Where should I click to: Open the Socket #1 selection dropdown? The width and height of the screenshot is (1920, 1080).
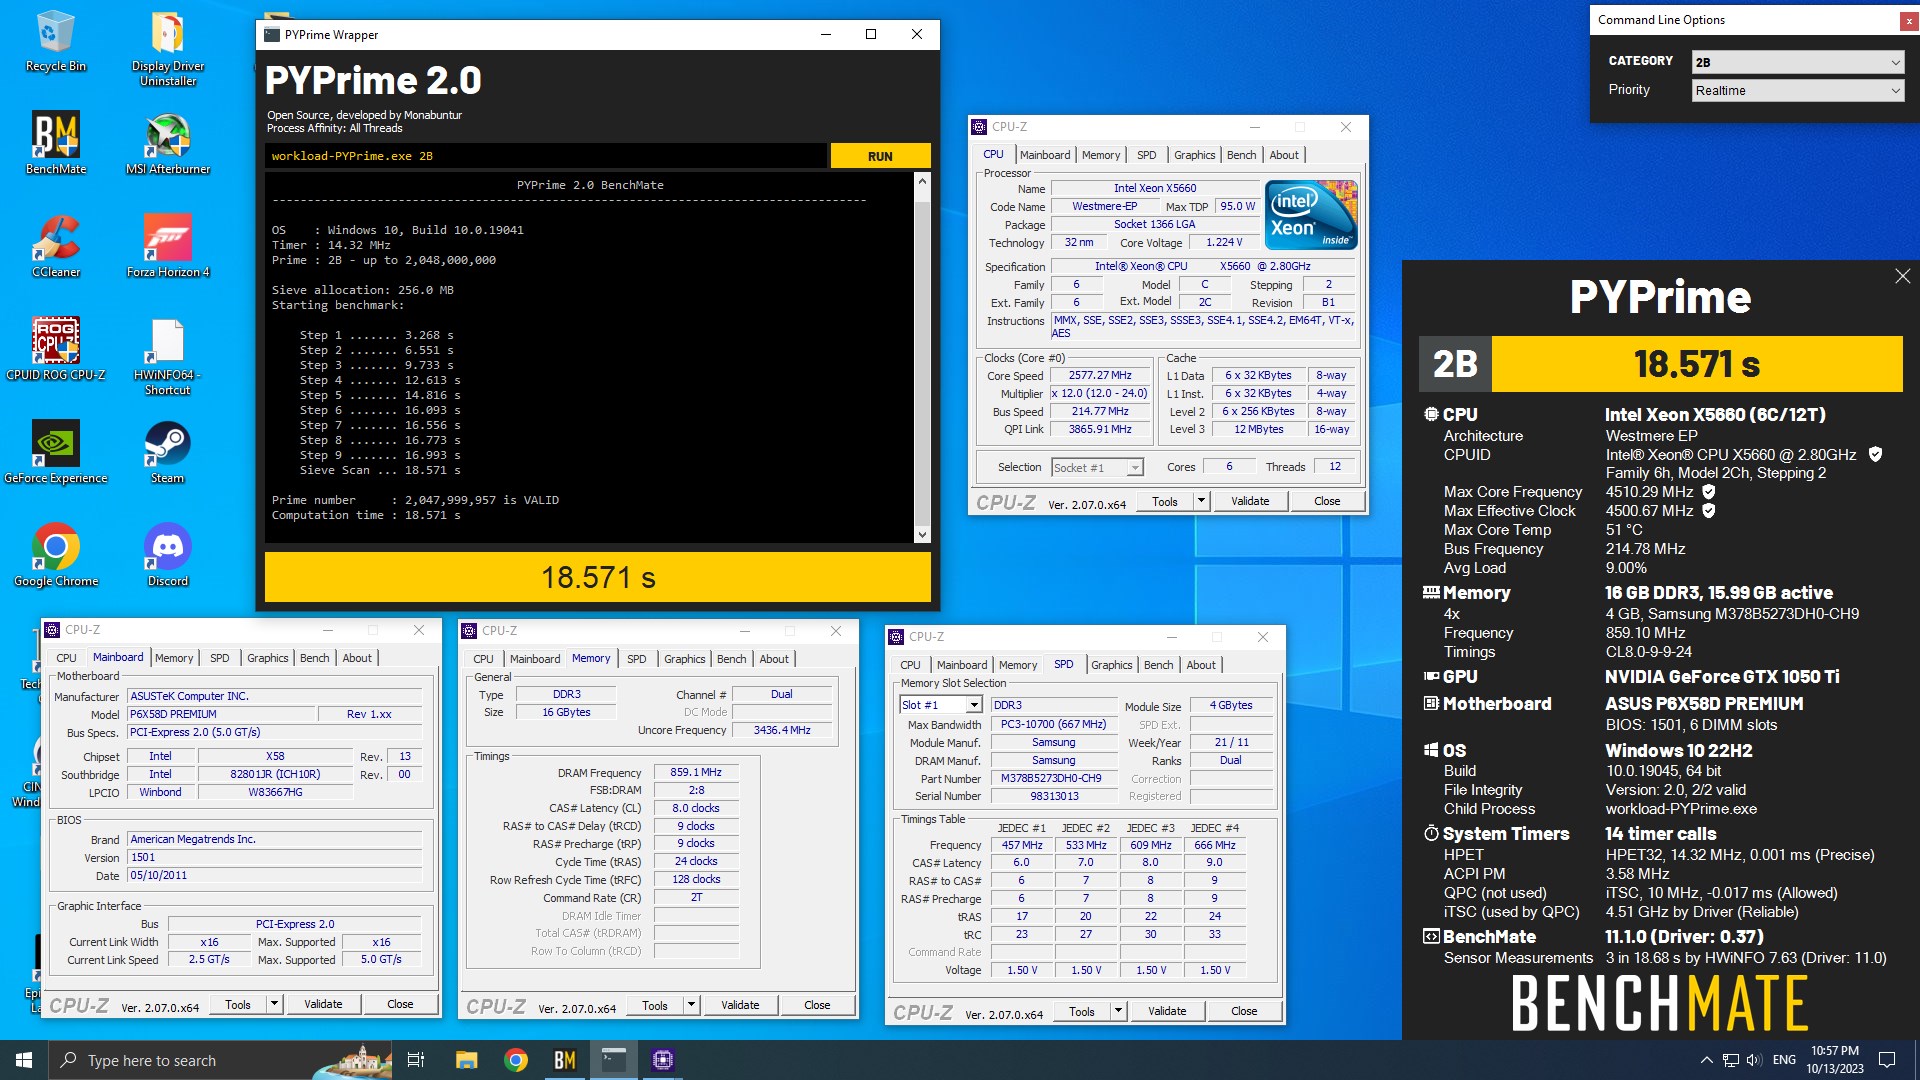coord(1097,467)
